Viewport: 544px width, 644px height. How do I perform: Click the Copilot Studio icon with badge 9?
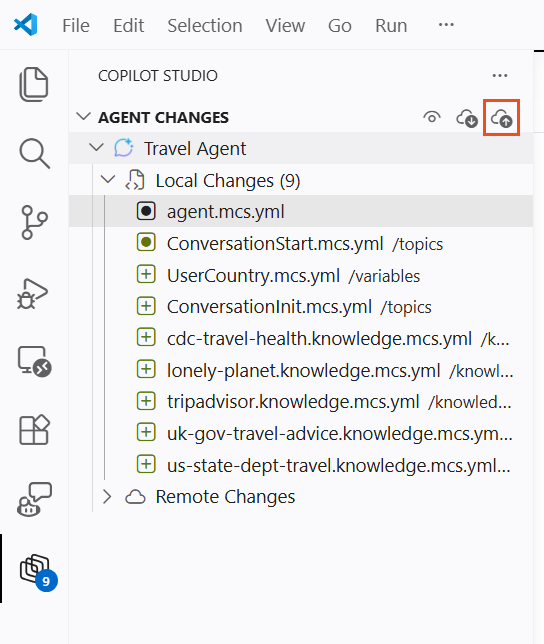coord(39,572)
